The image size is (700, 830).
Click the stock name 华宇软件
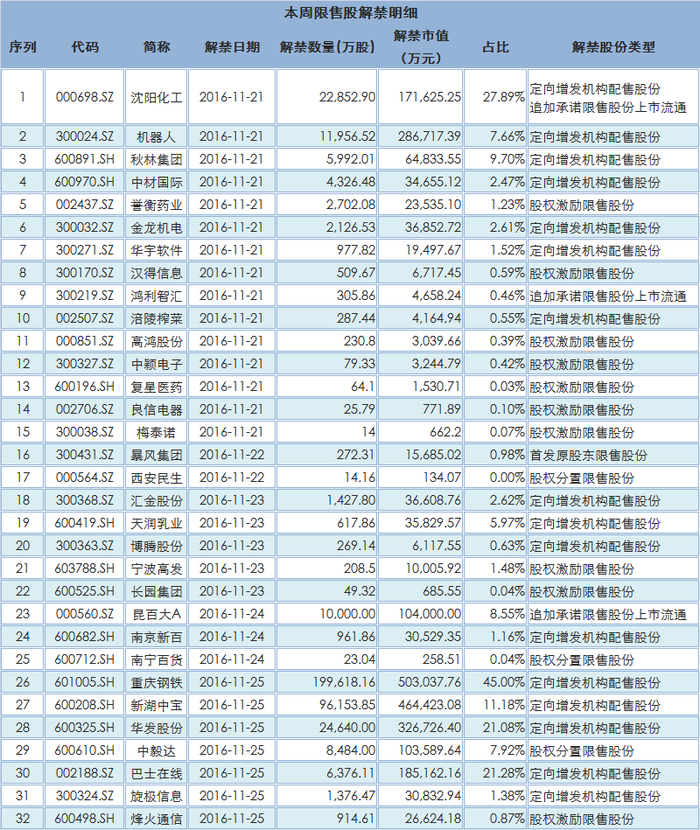coord(157,251)
